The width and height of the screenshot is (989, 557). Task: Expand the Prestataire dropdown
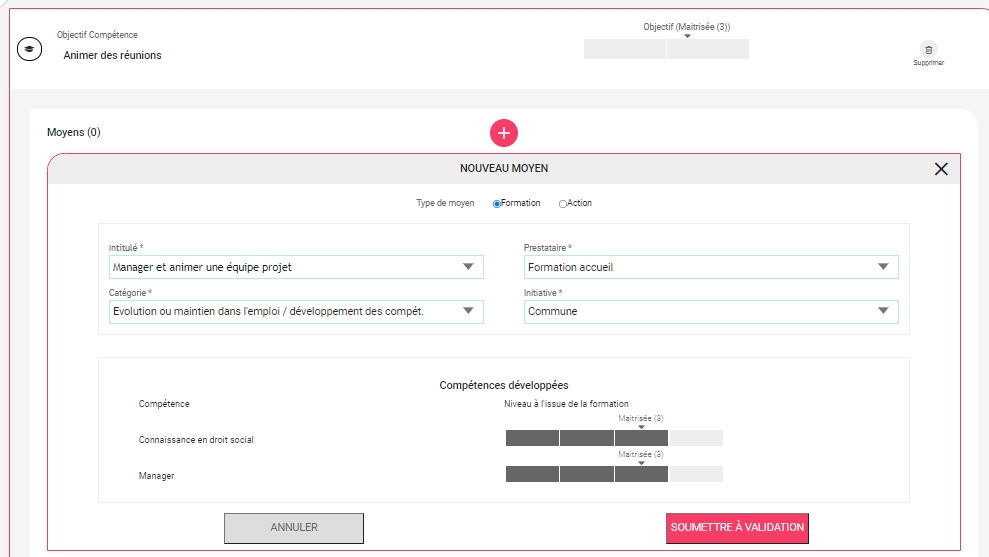point(711,267)
